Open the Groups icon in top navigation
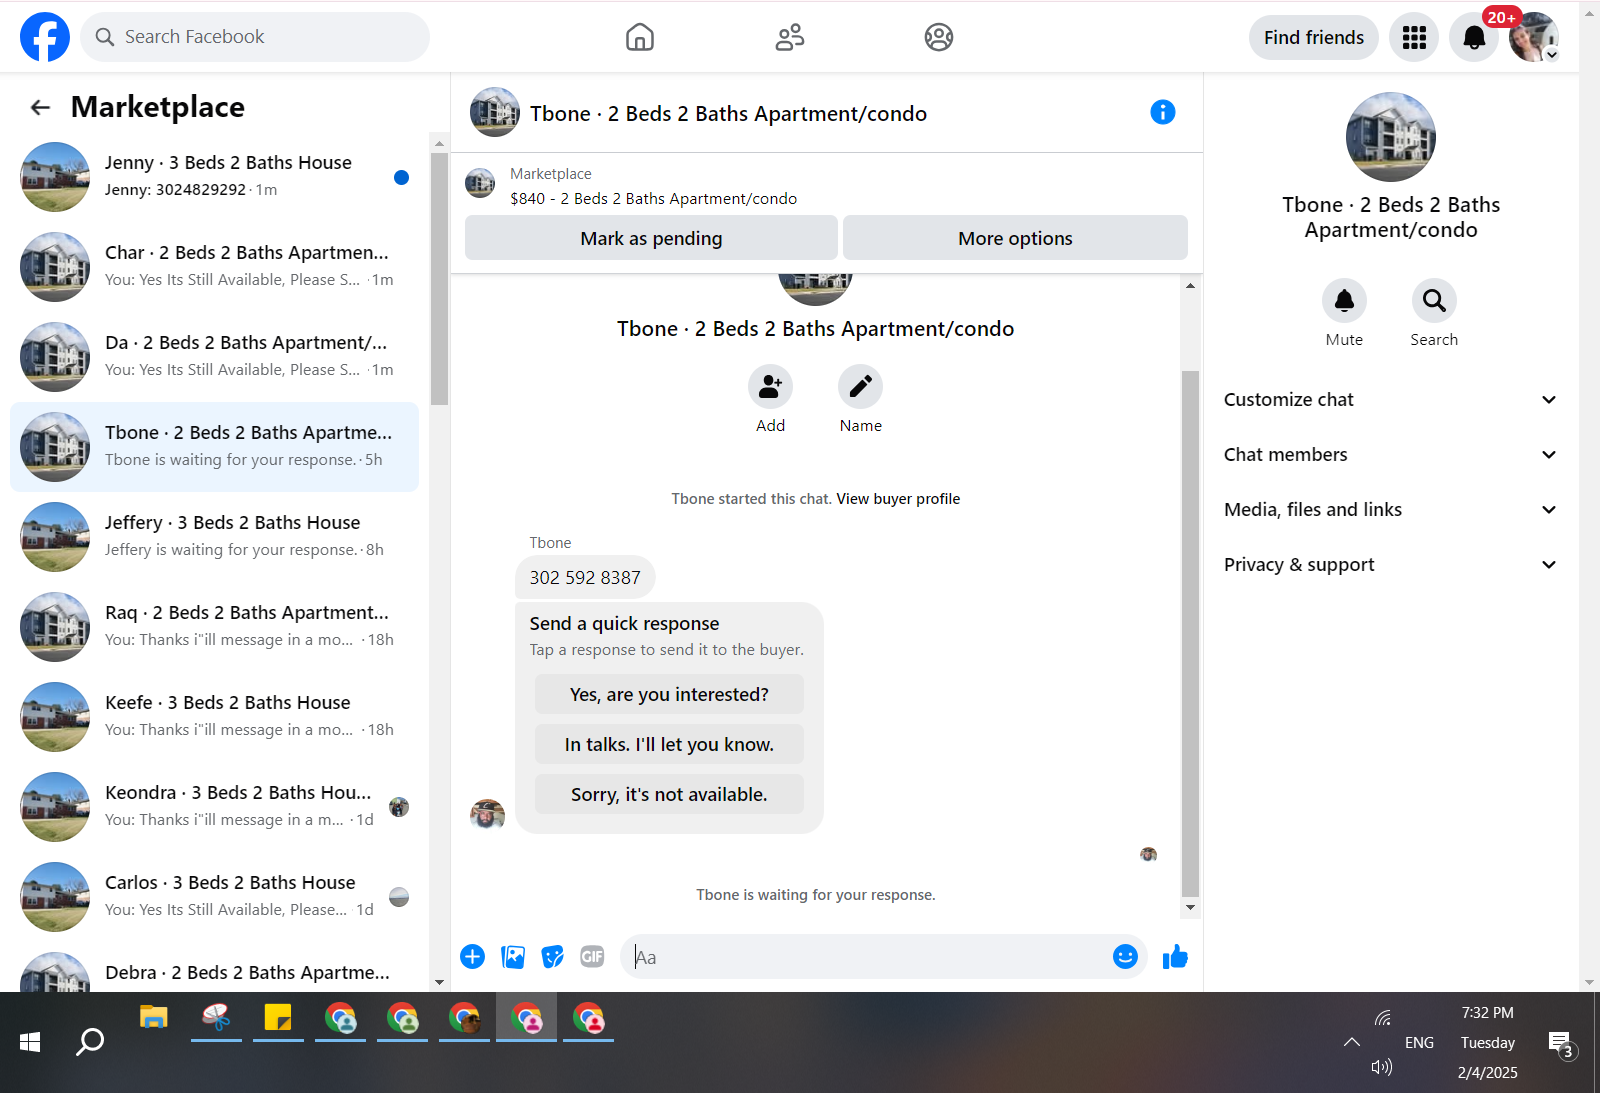1600x1093 pixels. pos(939,37)
